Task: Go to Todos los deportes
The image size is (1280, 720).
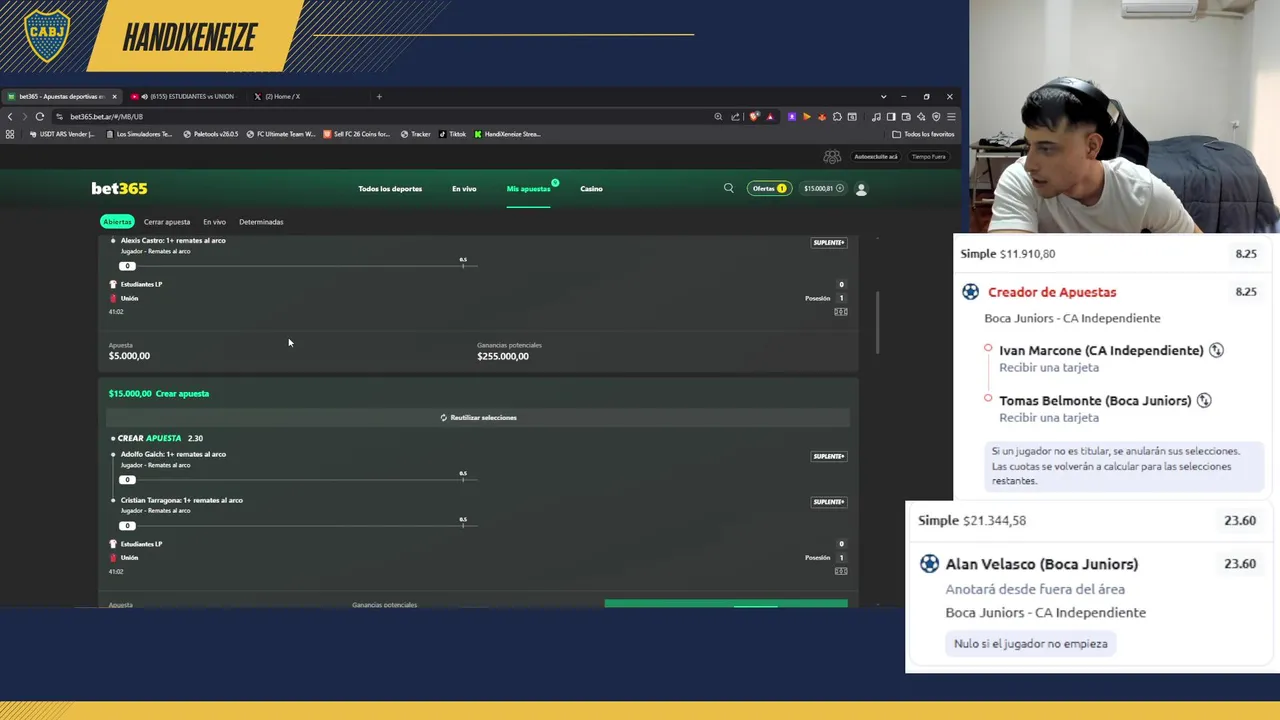Action: 390,188
